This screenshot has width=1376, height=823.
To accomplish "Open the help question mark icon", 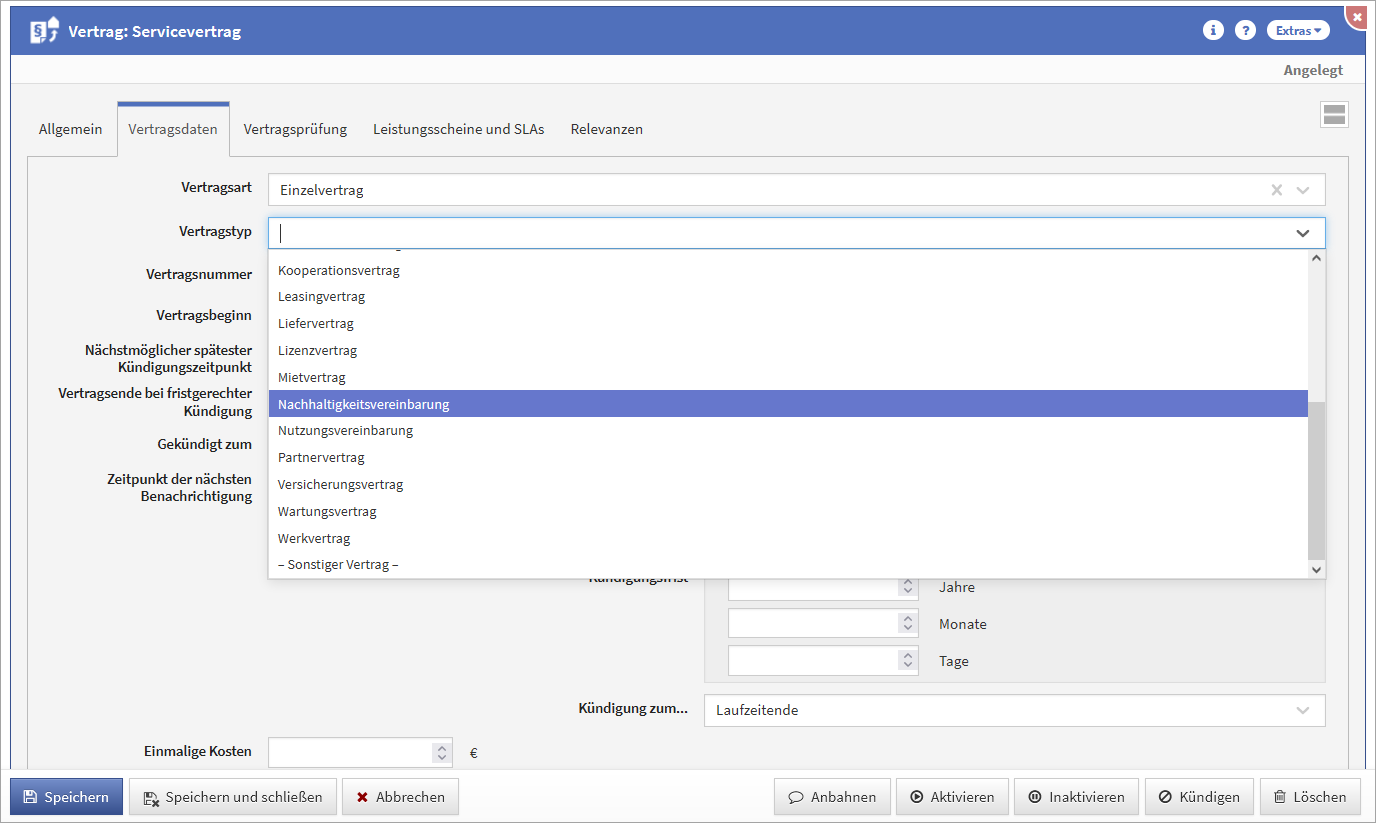I will [1245, 30].
